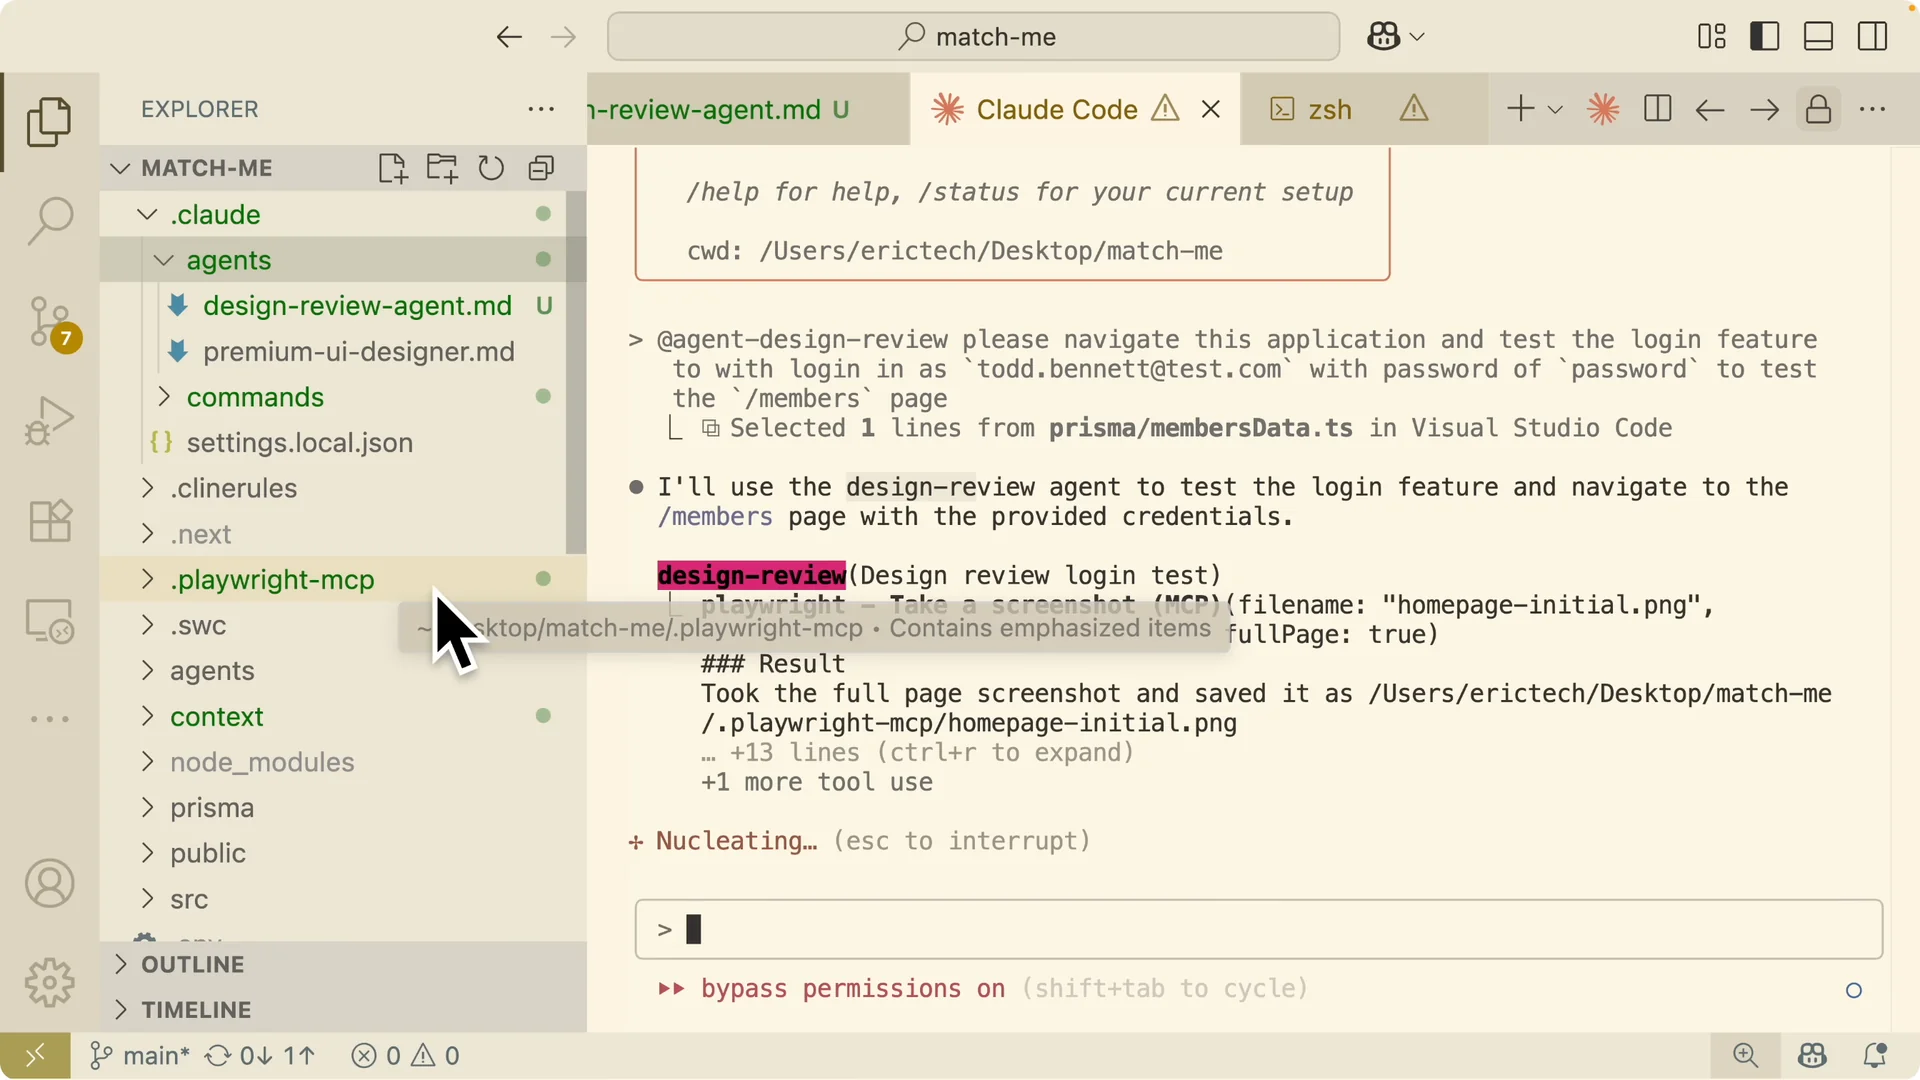This screenshot has height=1080, width=1920.
Task: Open Copilot status icon in status bar
Action: (x=1812, y=1056)
